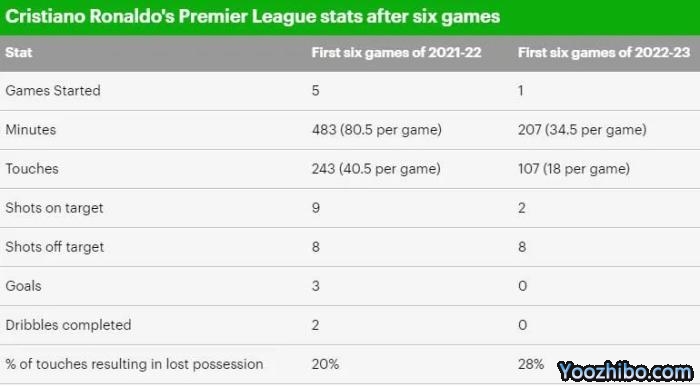Select the 107 (18 per game) value

pos(574,169)
